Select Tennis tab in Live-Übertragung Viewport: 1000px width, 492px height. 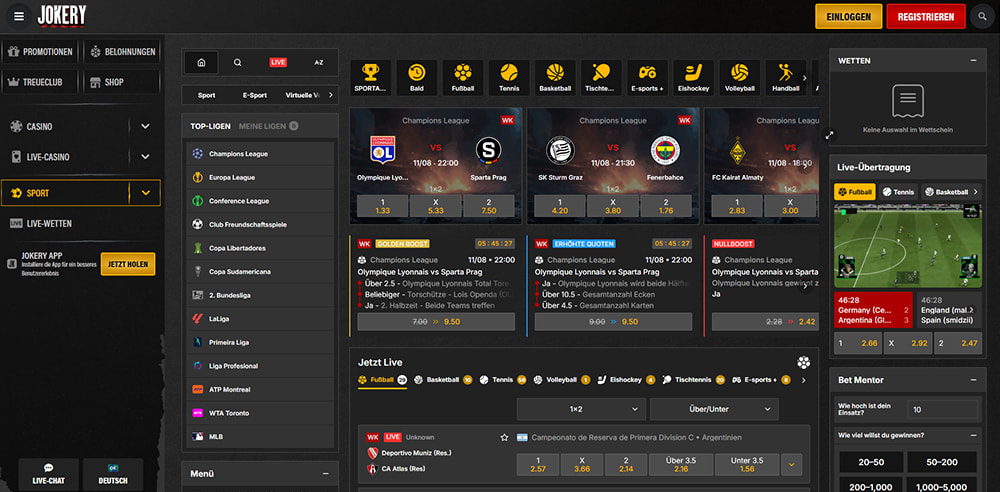click(898, 191)
